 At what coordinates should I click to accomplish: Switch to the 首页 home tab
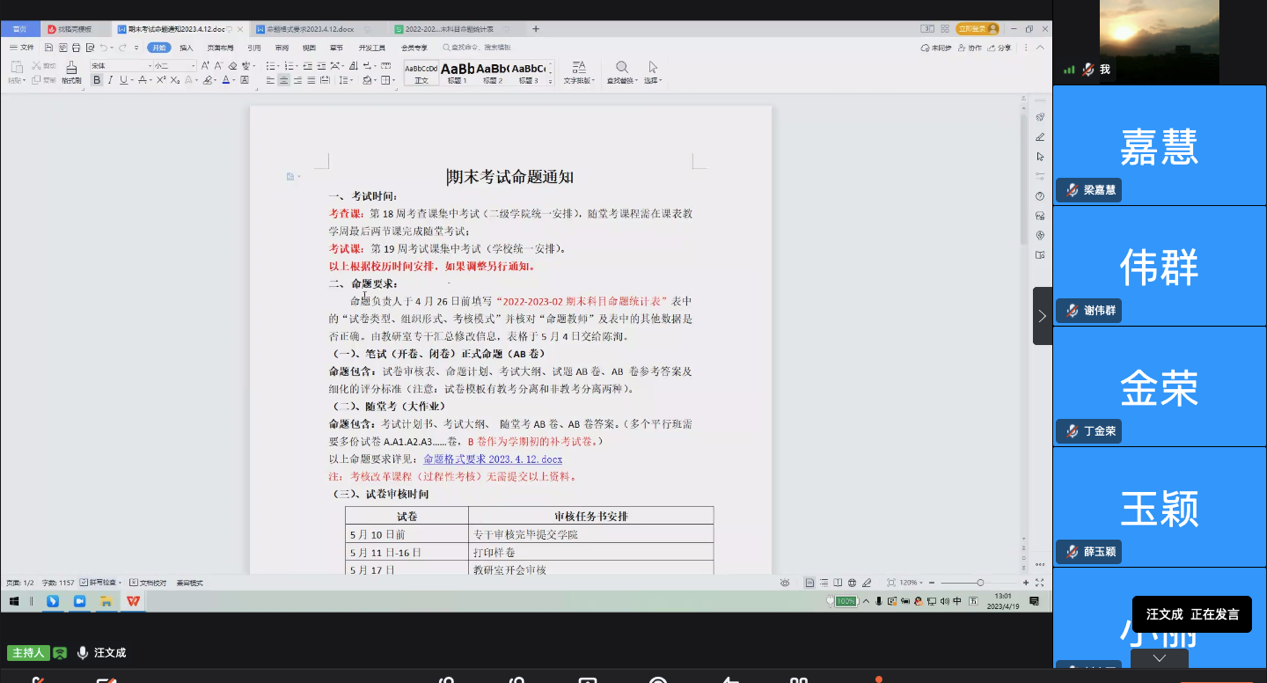pyautogui.click(x=20, y=29)
